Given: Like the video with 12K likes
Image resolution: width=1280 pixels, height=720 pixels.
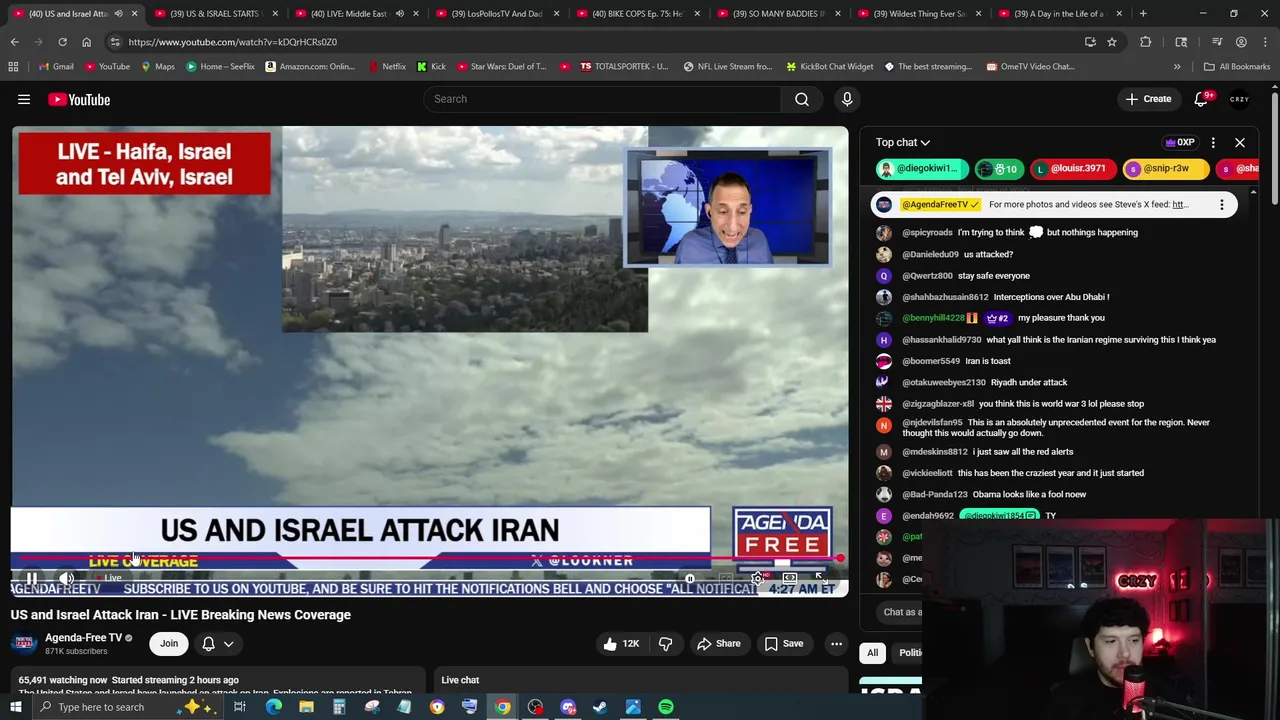Looking at the screenshot, I should [621, 644].
